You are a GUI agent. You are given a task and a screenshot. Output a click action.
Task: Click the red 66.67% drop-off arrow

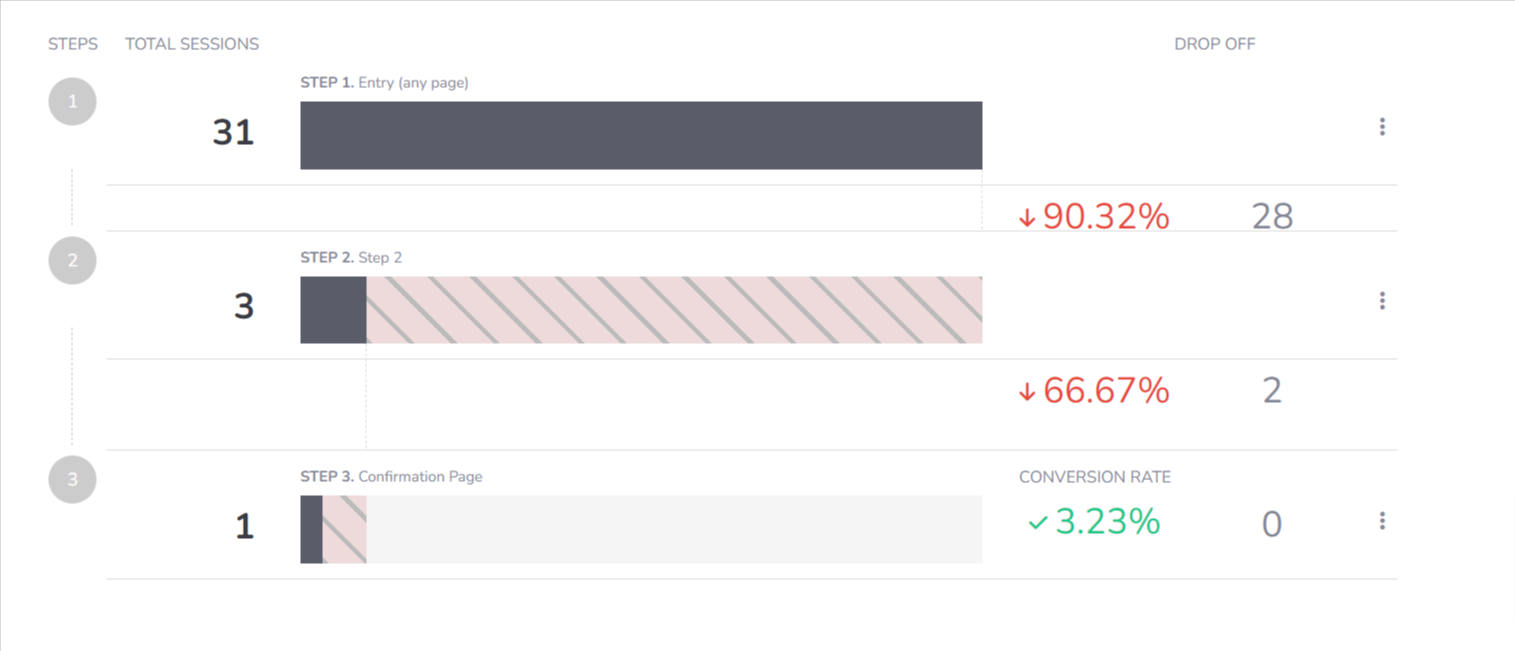tap(1026, 392)
